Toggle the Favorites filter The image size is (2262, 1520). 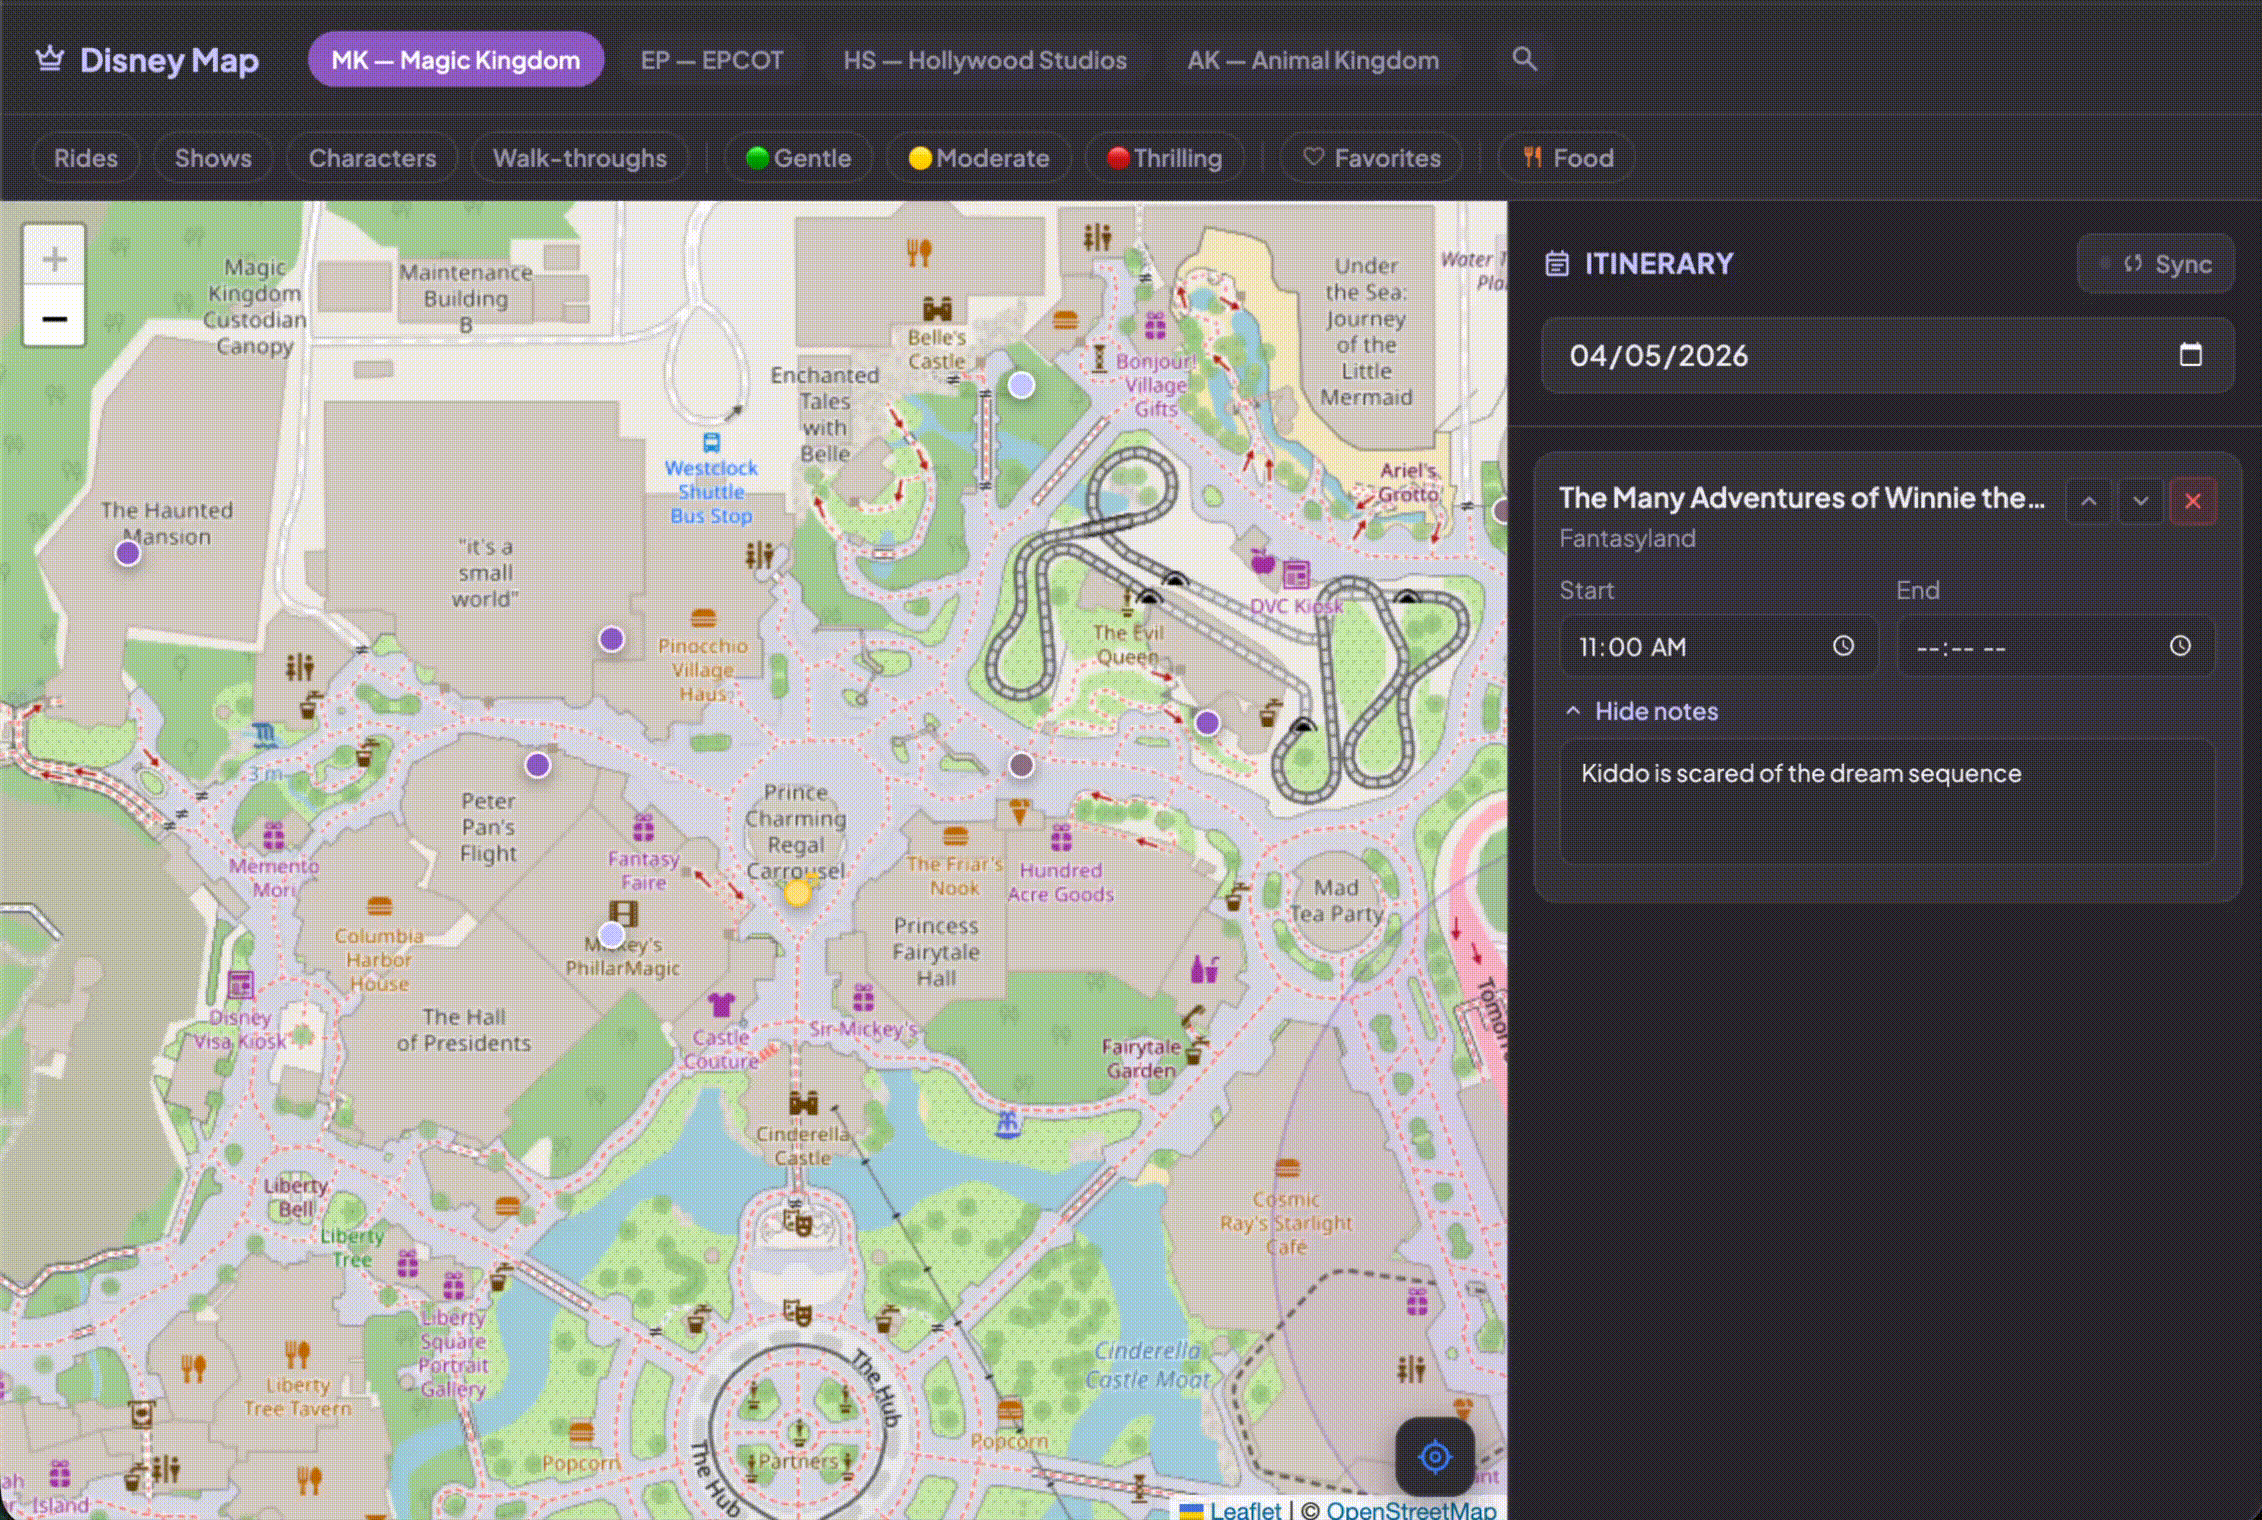click(1372, 158)
